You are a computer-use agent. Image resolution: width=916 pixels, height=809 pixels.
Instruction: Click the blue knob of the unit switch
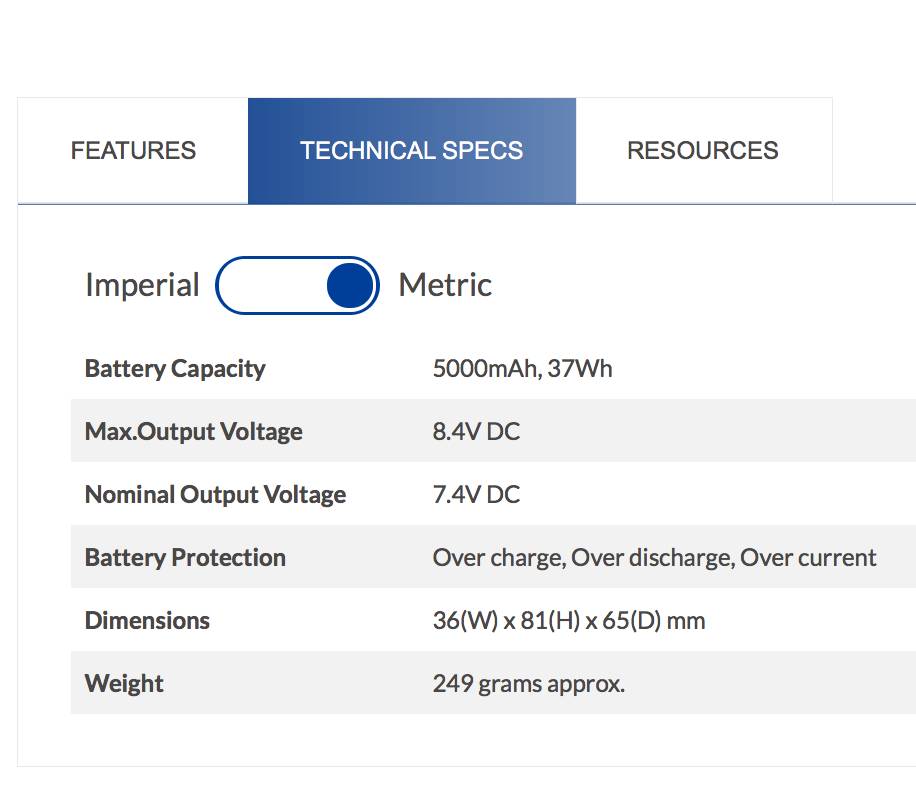(350, 285)
